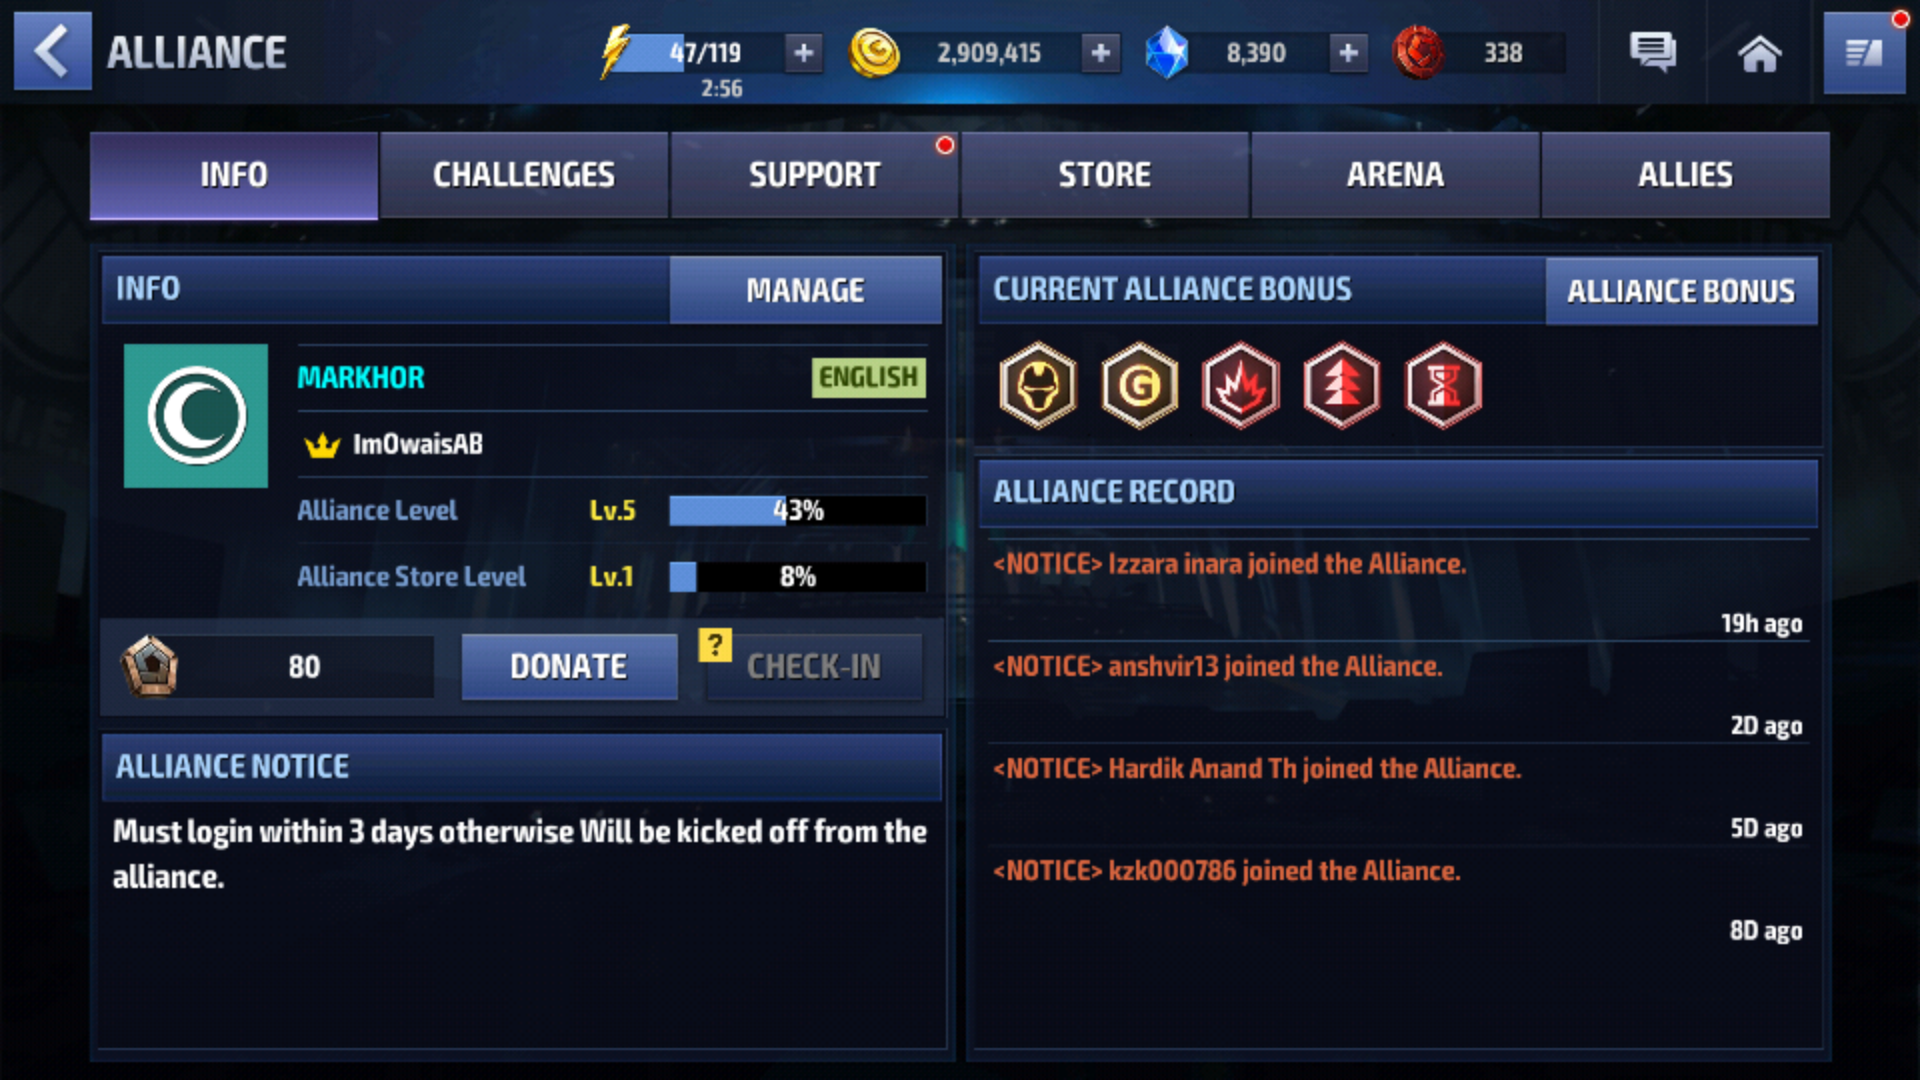This screenshot has width=1920, height=1080.
Task: Click the DONATE button
Action: coord(569,666)
